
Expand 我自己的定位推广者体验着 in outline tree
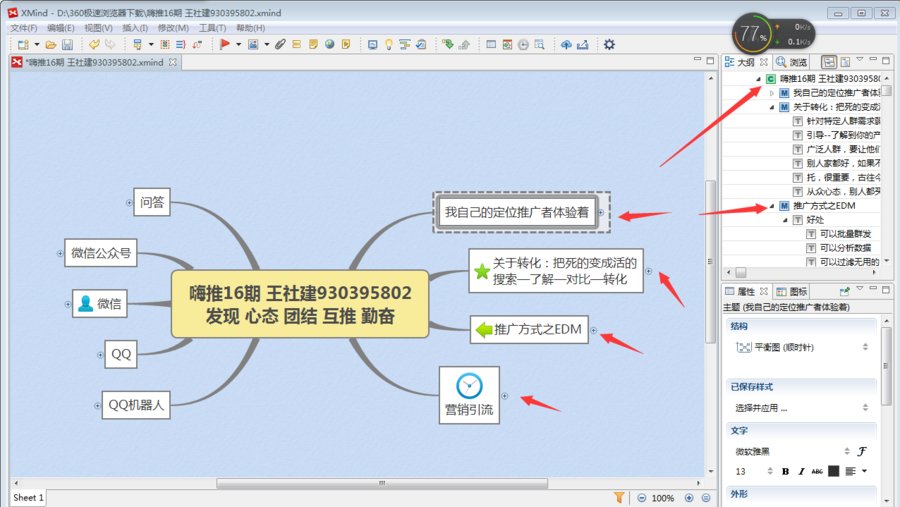(772, 93)
